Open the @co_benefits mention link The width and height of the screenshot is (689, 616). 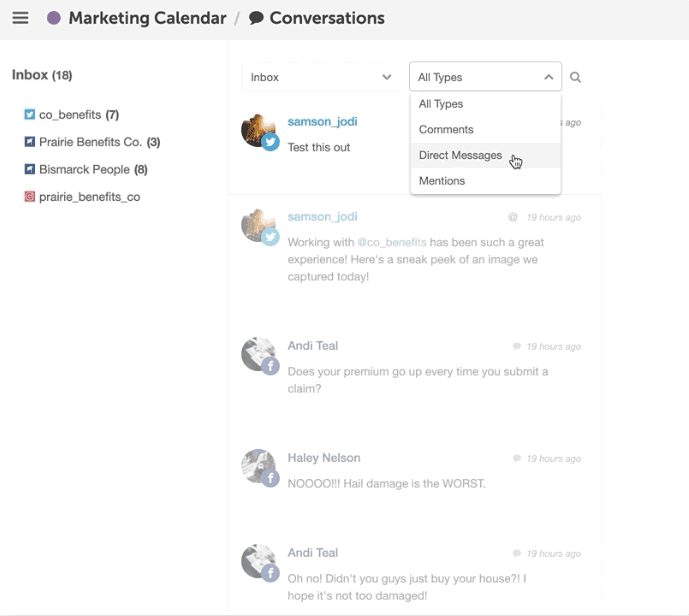[392, 242]
